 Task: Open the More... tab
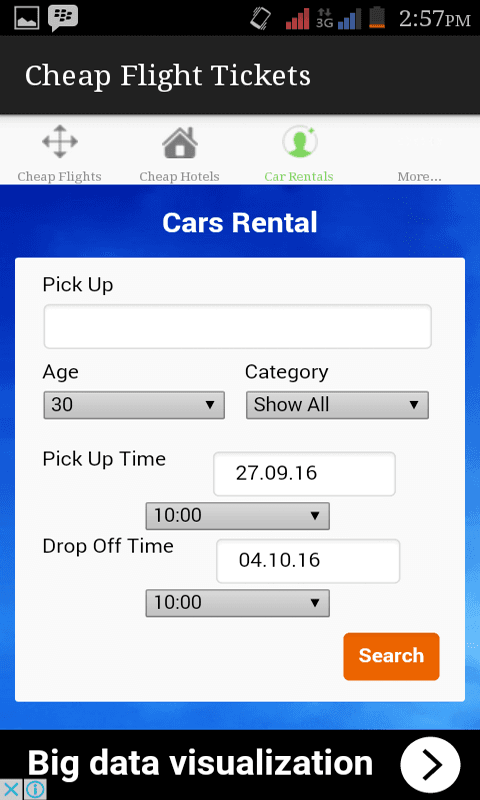tap(419, 177)
